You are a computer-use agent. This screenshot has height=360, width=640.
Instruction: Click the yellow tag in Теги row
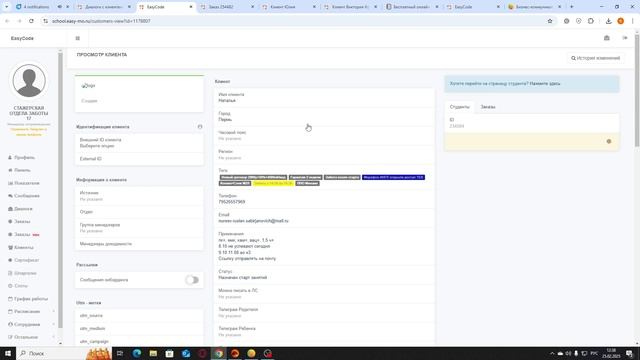(273, 183)
